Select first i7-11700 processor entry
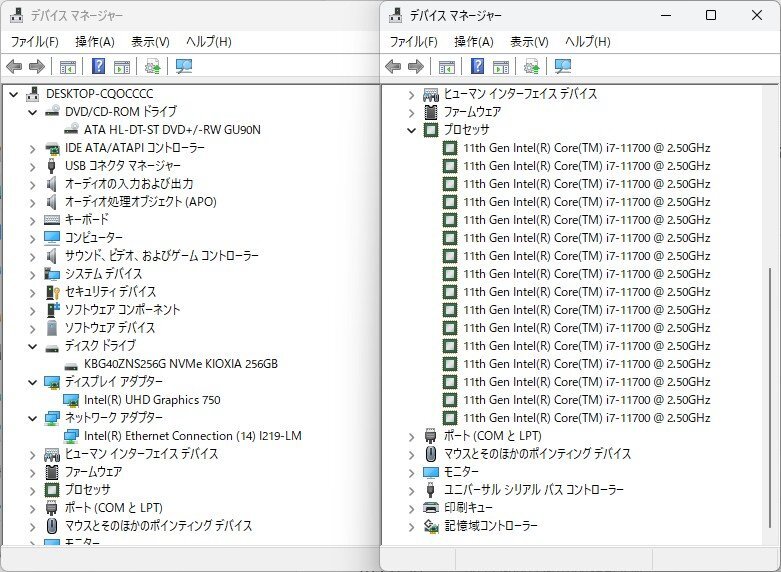Screen dimensions: 781x572 (x=587, y=148)
